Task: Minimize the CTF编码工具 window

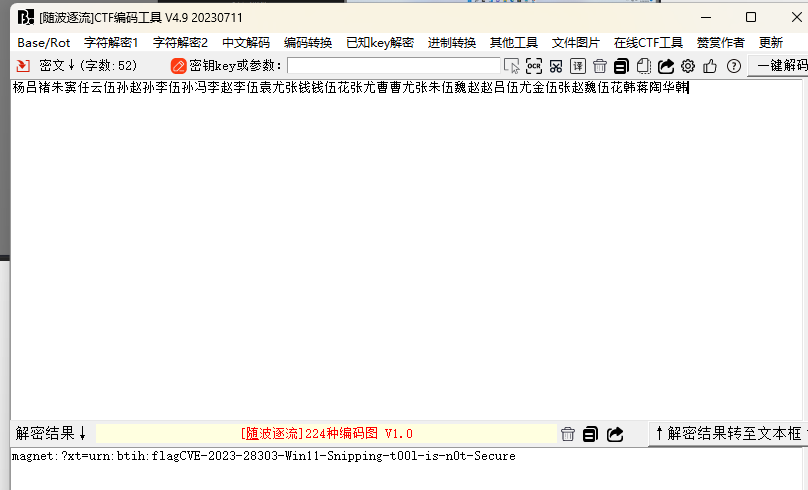Action: pos(706,18)
